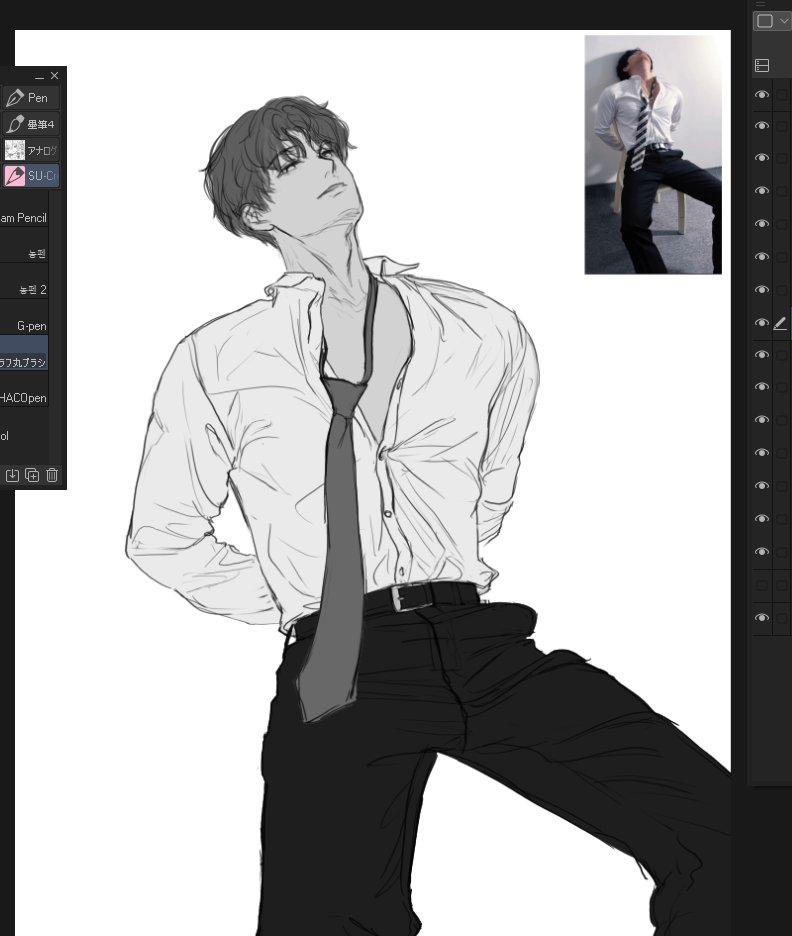The width and height of the screenshot is (792, 936).
Task: Click the rounded square icon in layer panel header
Action: 765,21
